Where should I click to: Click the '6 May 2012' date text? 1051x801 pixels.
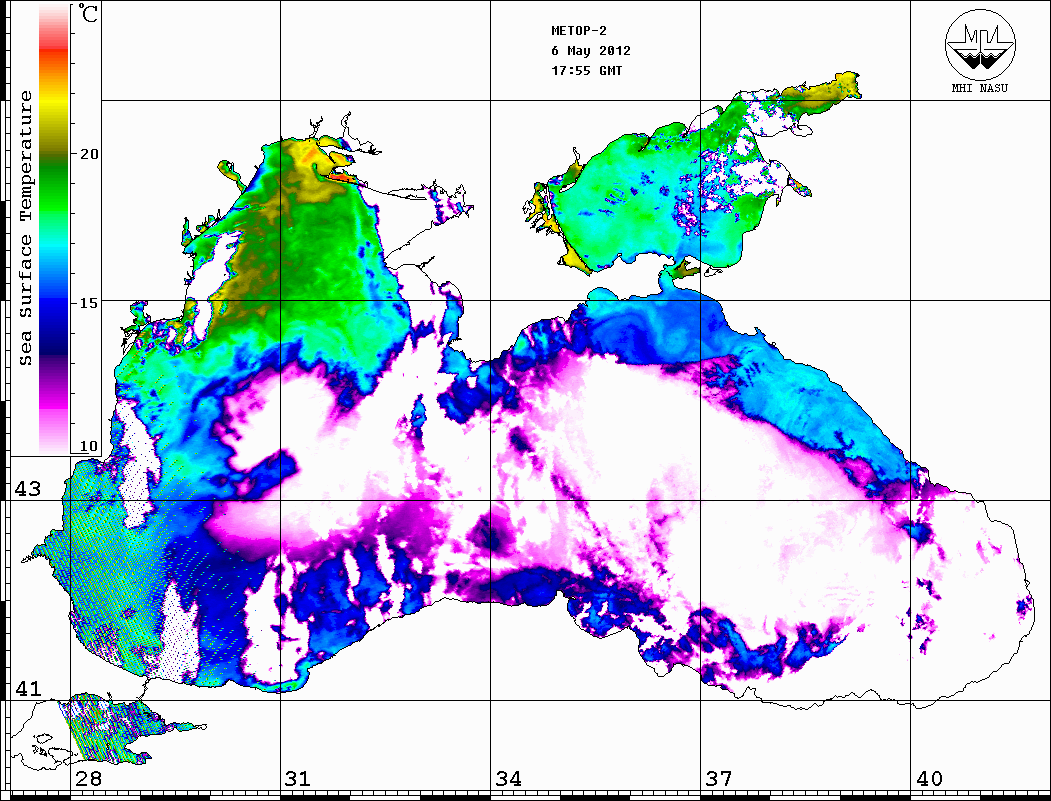pyautogui.click(x=591, y=51)
